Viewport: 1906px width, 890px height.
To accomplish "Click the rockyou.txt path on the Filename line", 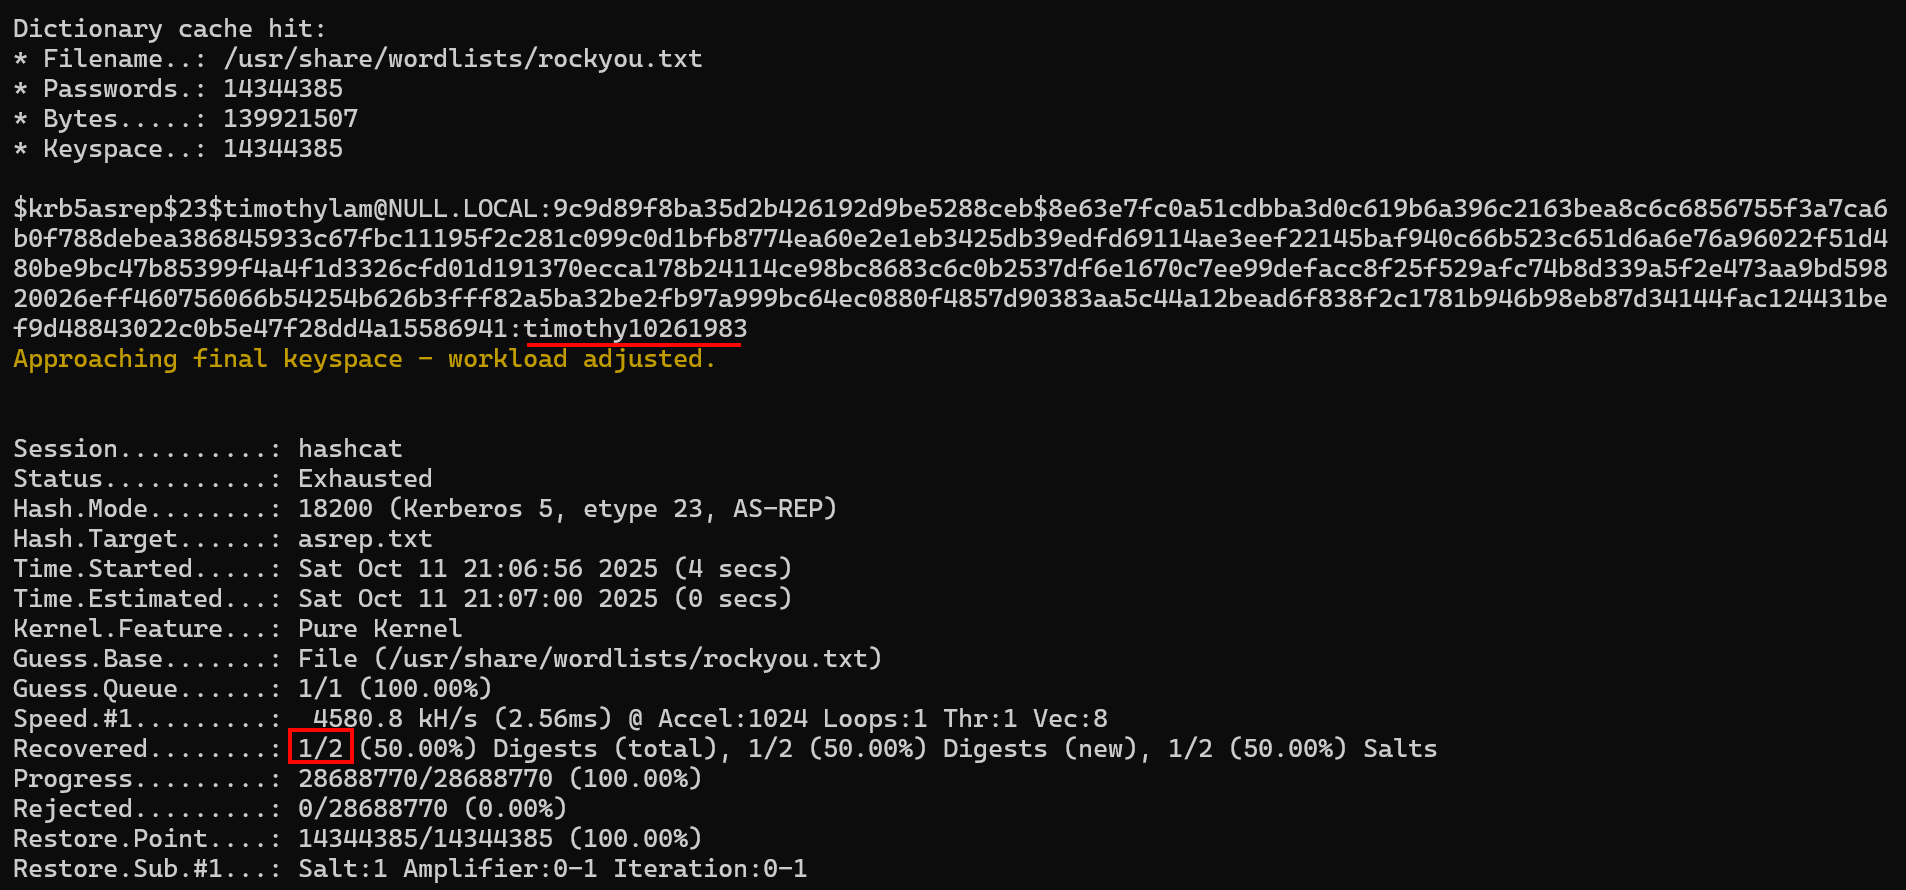I will pos(463,59).
